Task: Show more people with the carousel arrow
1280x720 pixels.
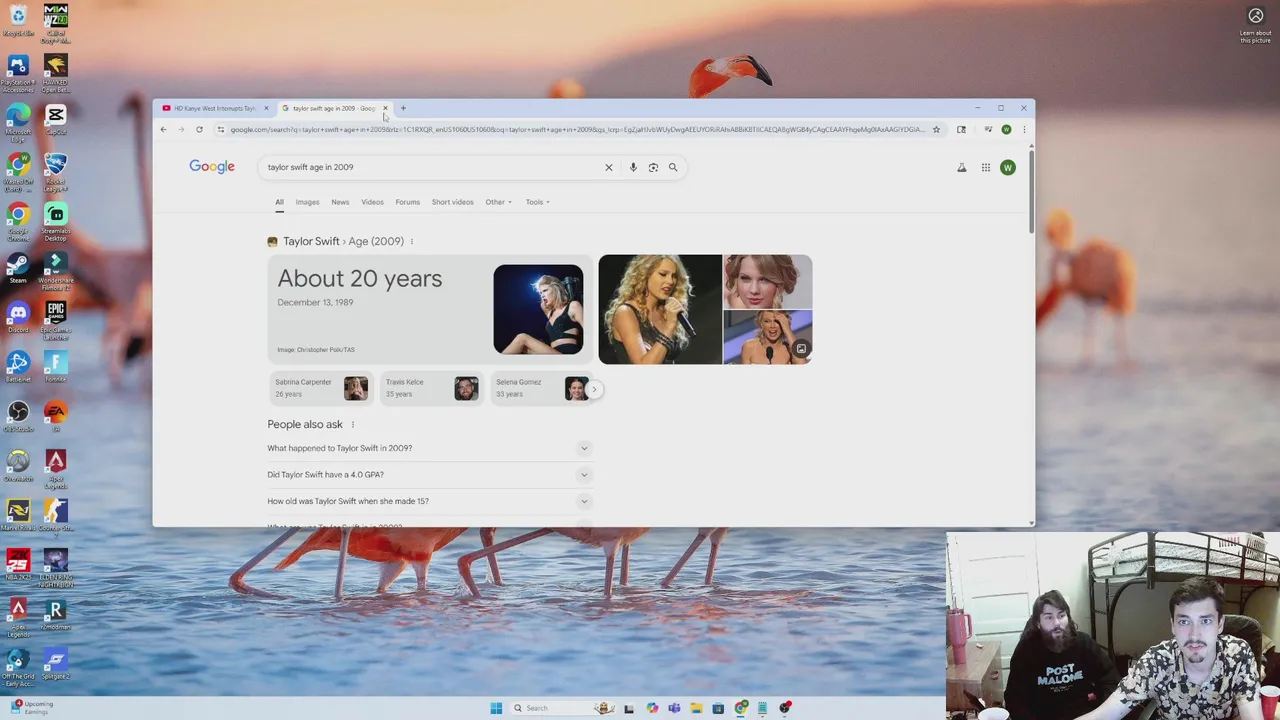Action: pos(594,388)
